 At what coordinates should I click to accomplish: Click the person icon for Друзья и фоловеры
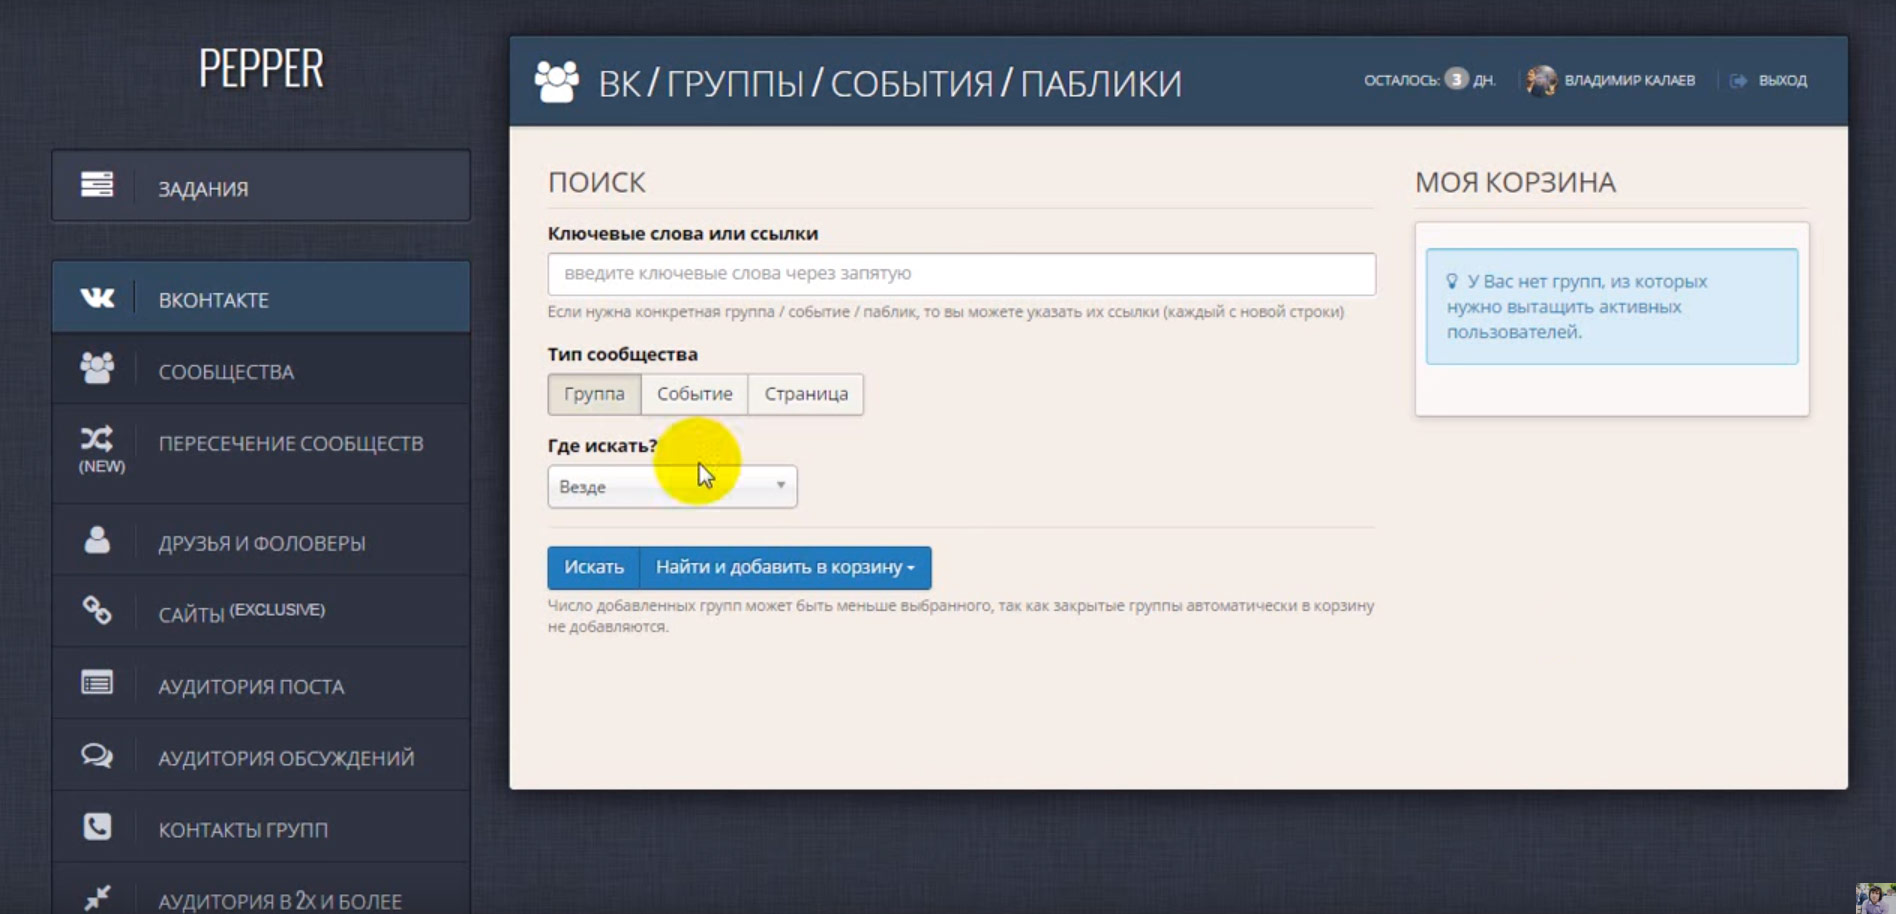point(97,541)
